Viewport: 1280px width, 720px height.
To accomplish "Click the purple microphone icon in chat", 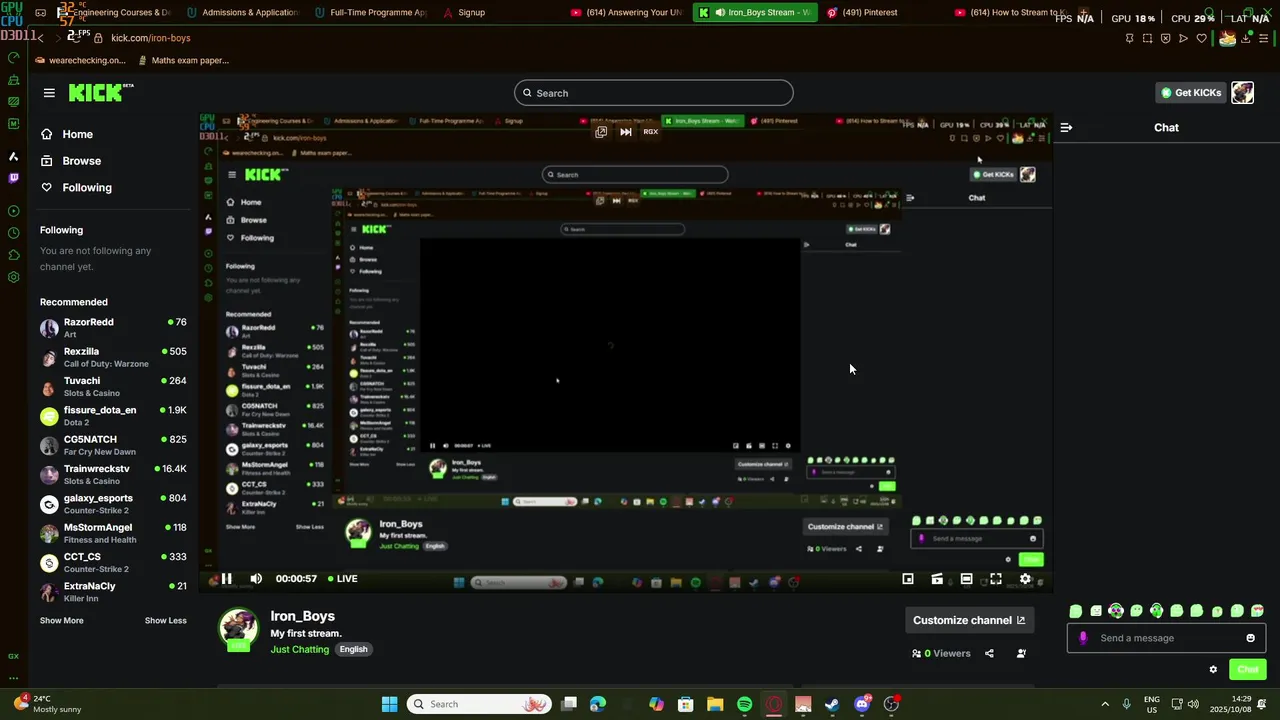I will 1082,638.
